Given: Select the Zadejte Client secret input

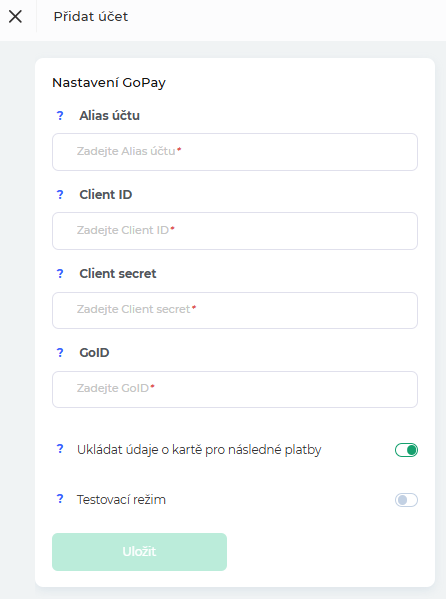Looking at the screenshot, I should click(235, 310).
